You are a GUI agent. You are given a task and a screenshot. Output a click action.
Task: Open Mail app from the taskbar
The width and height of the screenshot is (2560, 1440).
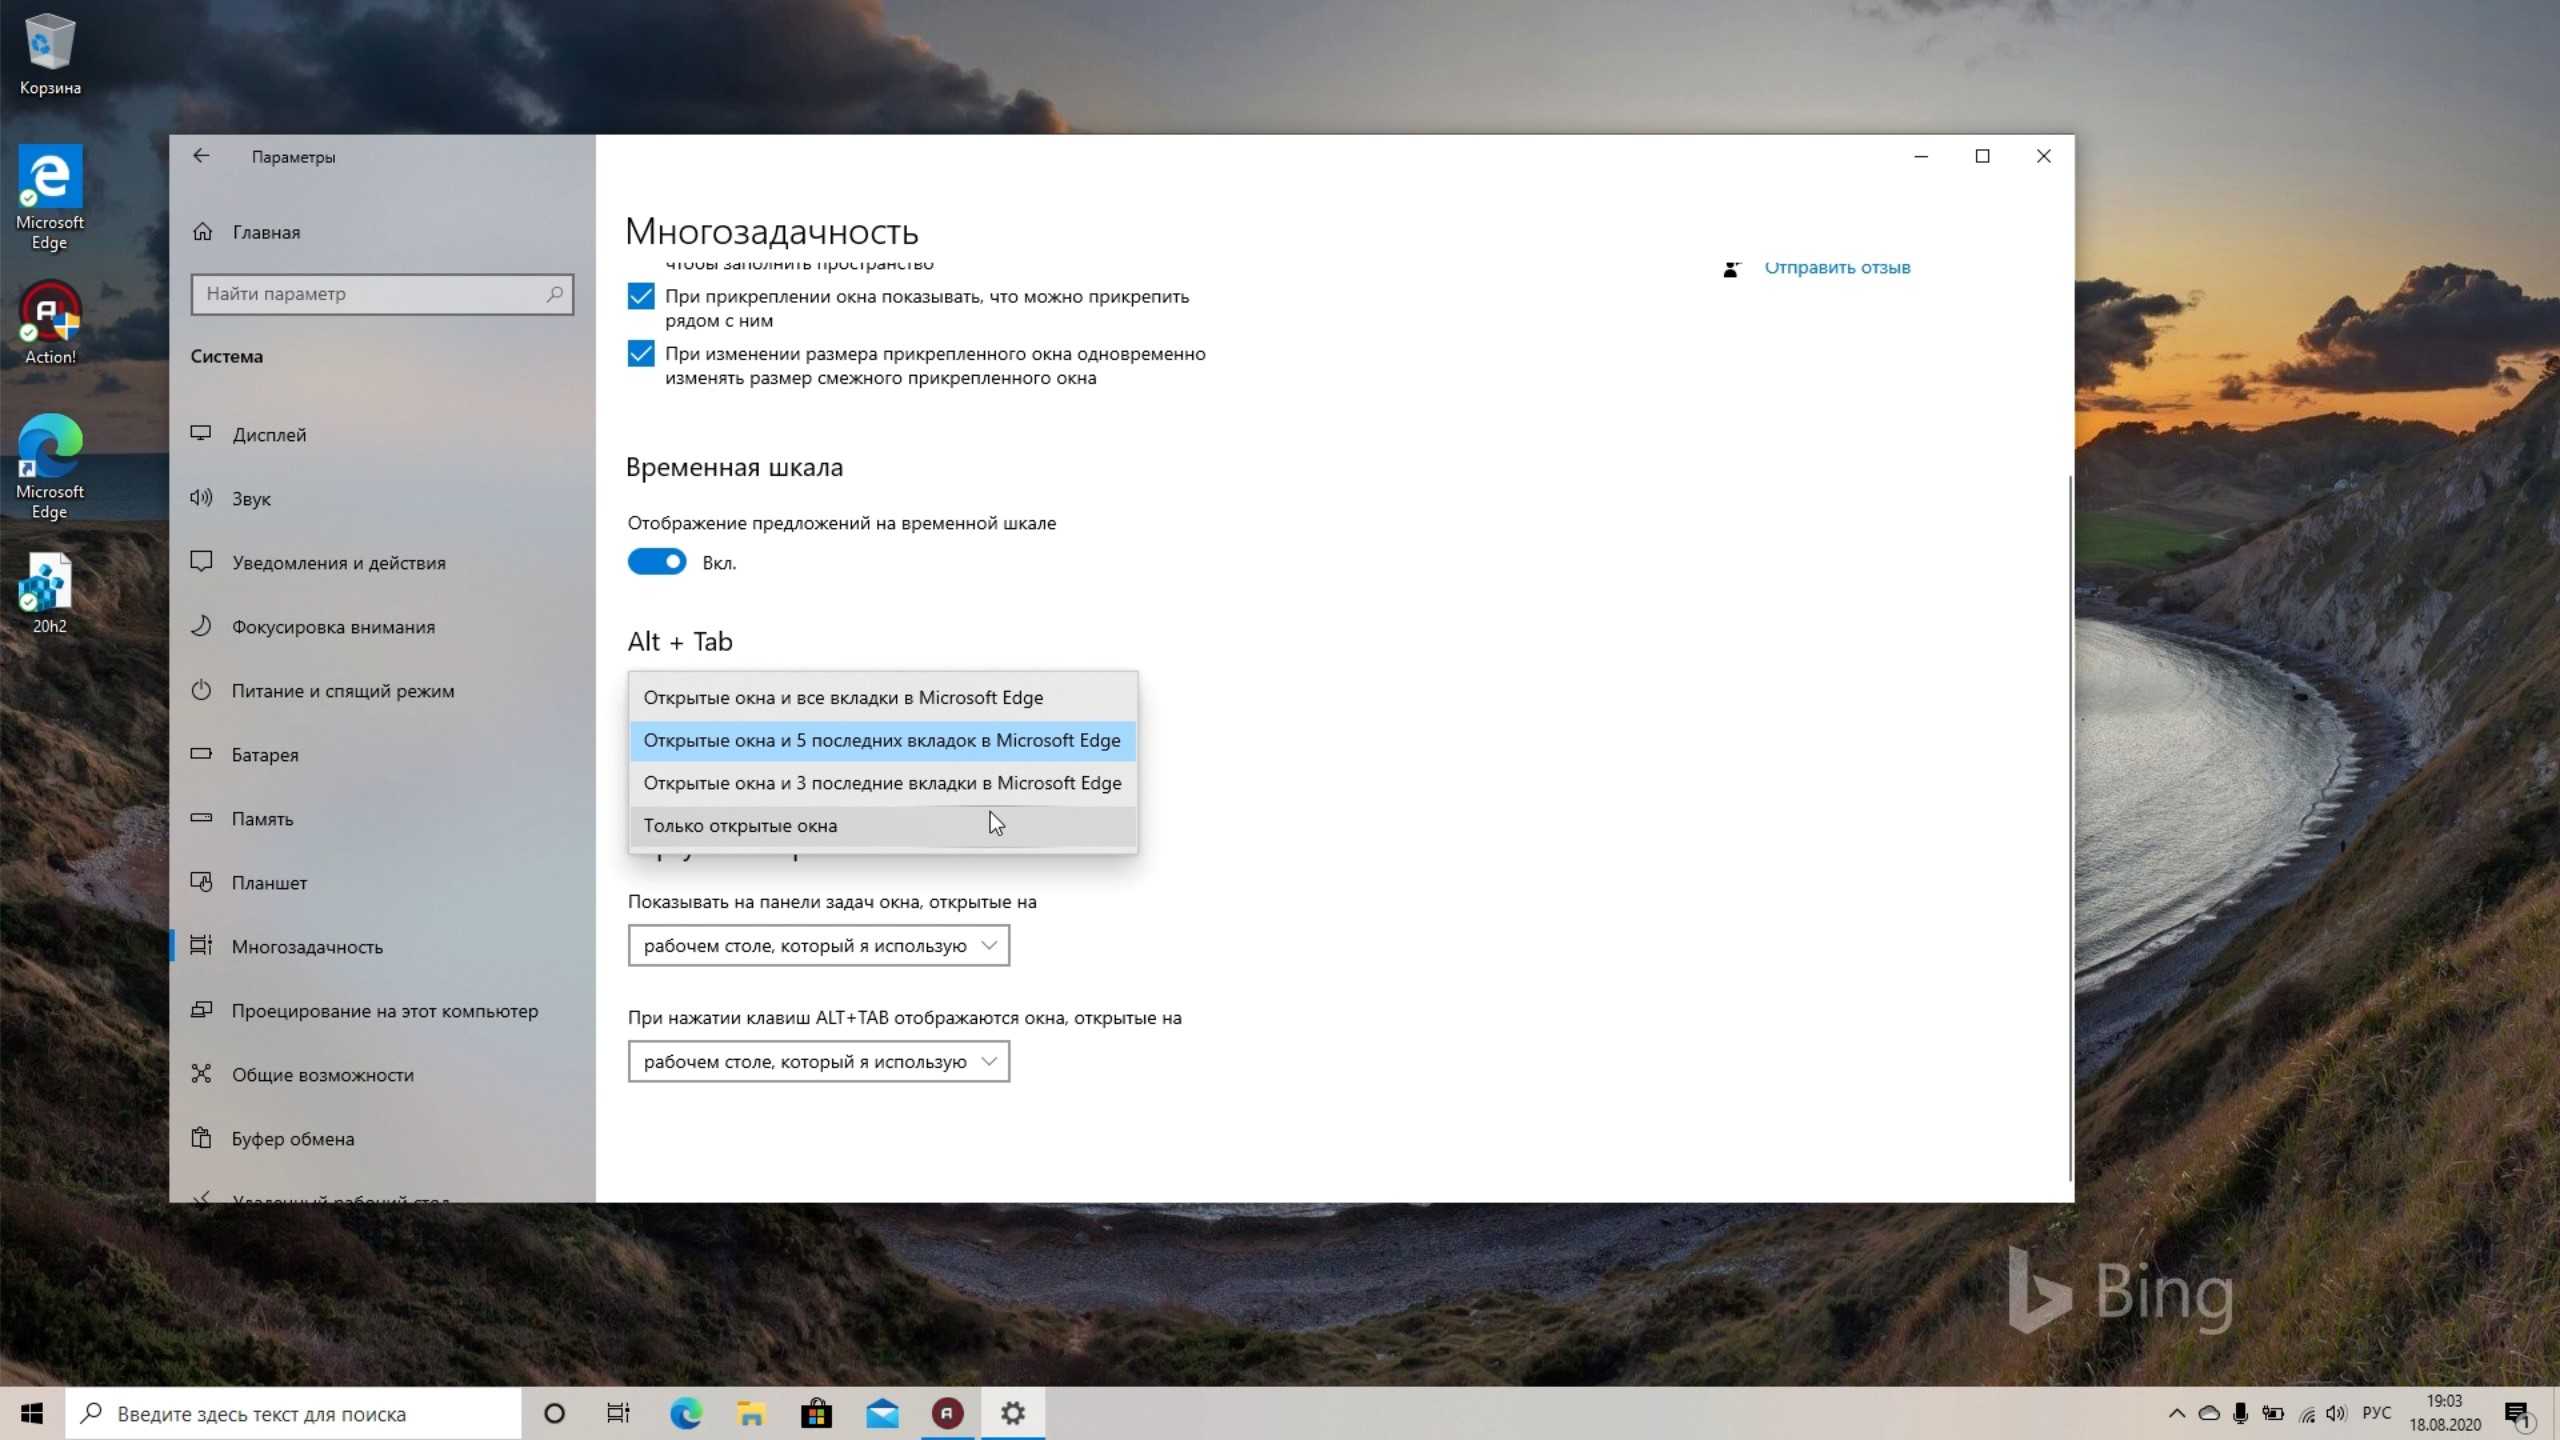pyautogui.click(x=882, y=1414)
